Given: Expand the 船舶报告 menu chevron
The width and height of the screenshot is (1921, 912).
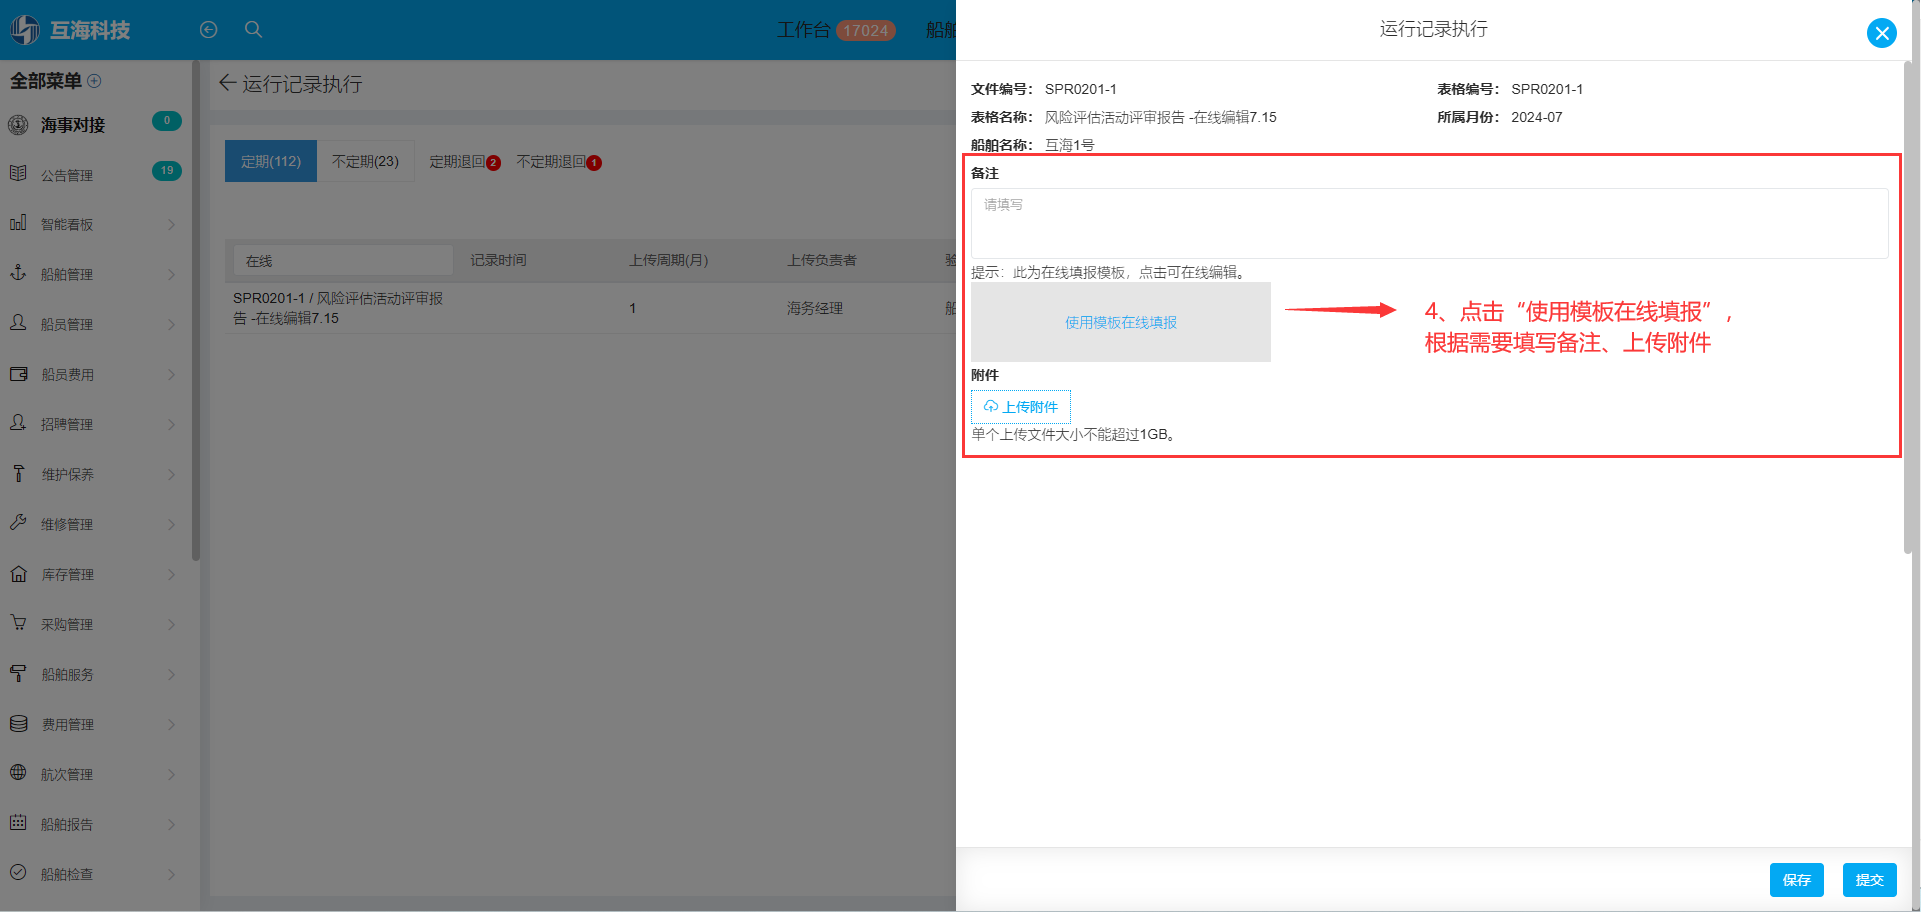Looking at the screenshot, I should pyautogui.click(x=171, y=824).
